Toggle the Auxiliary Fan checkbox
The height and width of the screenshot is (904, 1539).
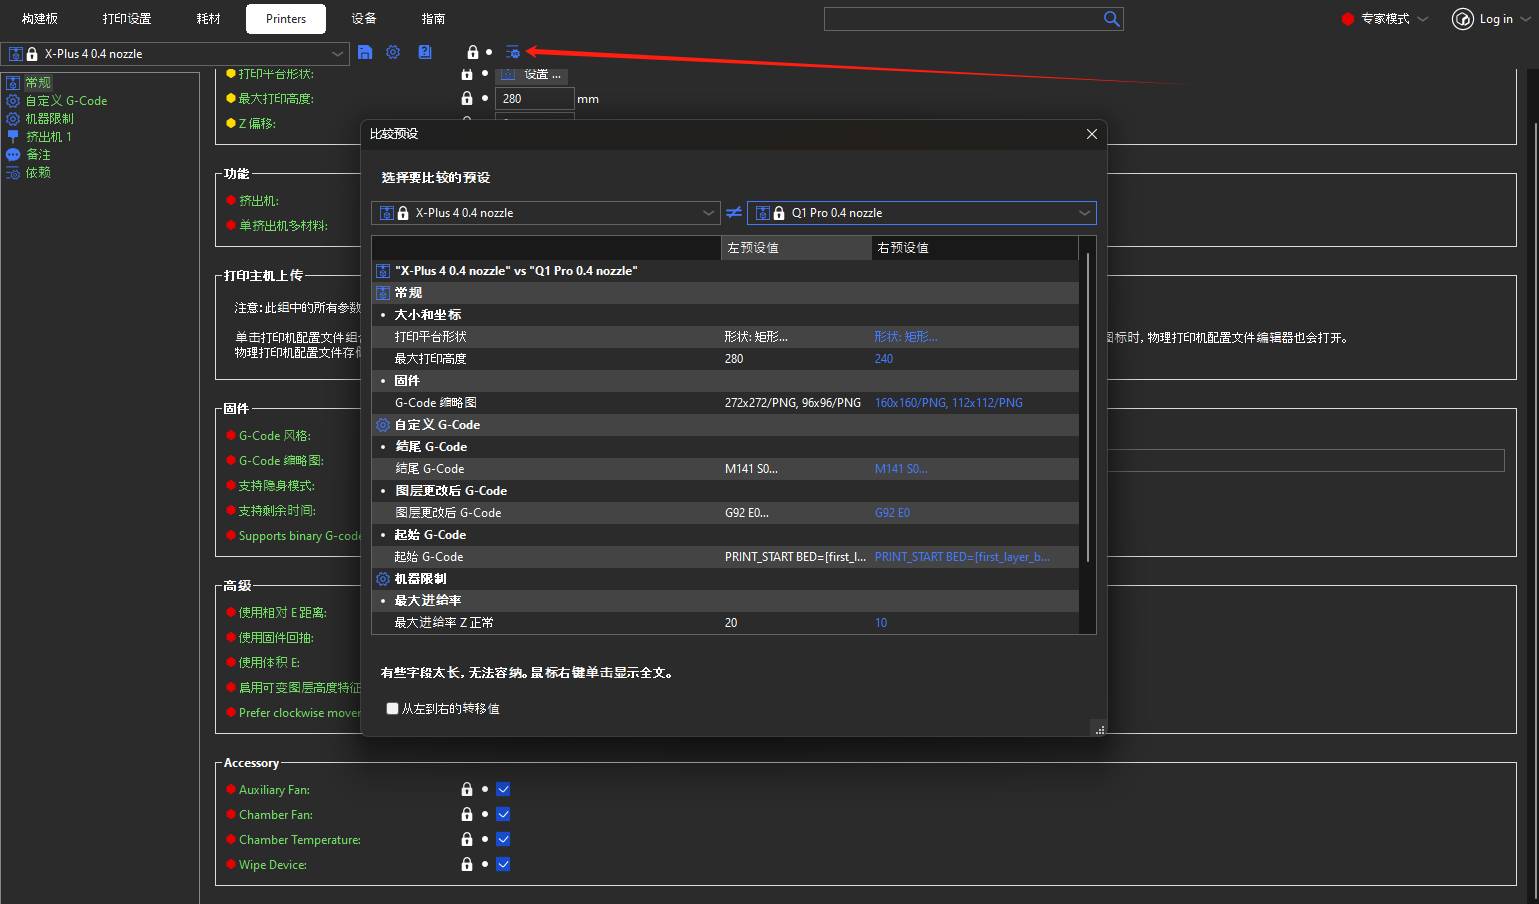[503, 789]
